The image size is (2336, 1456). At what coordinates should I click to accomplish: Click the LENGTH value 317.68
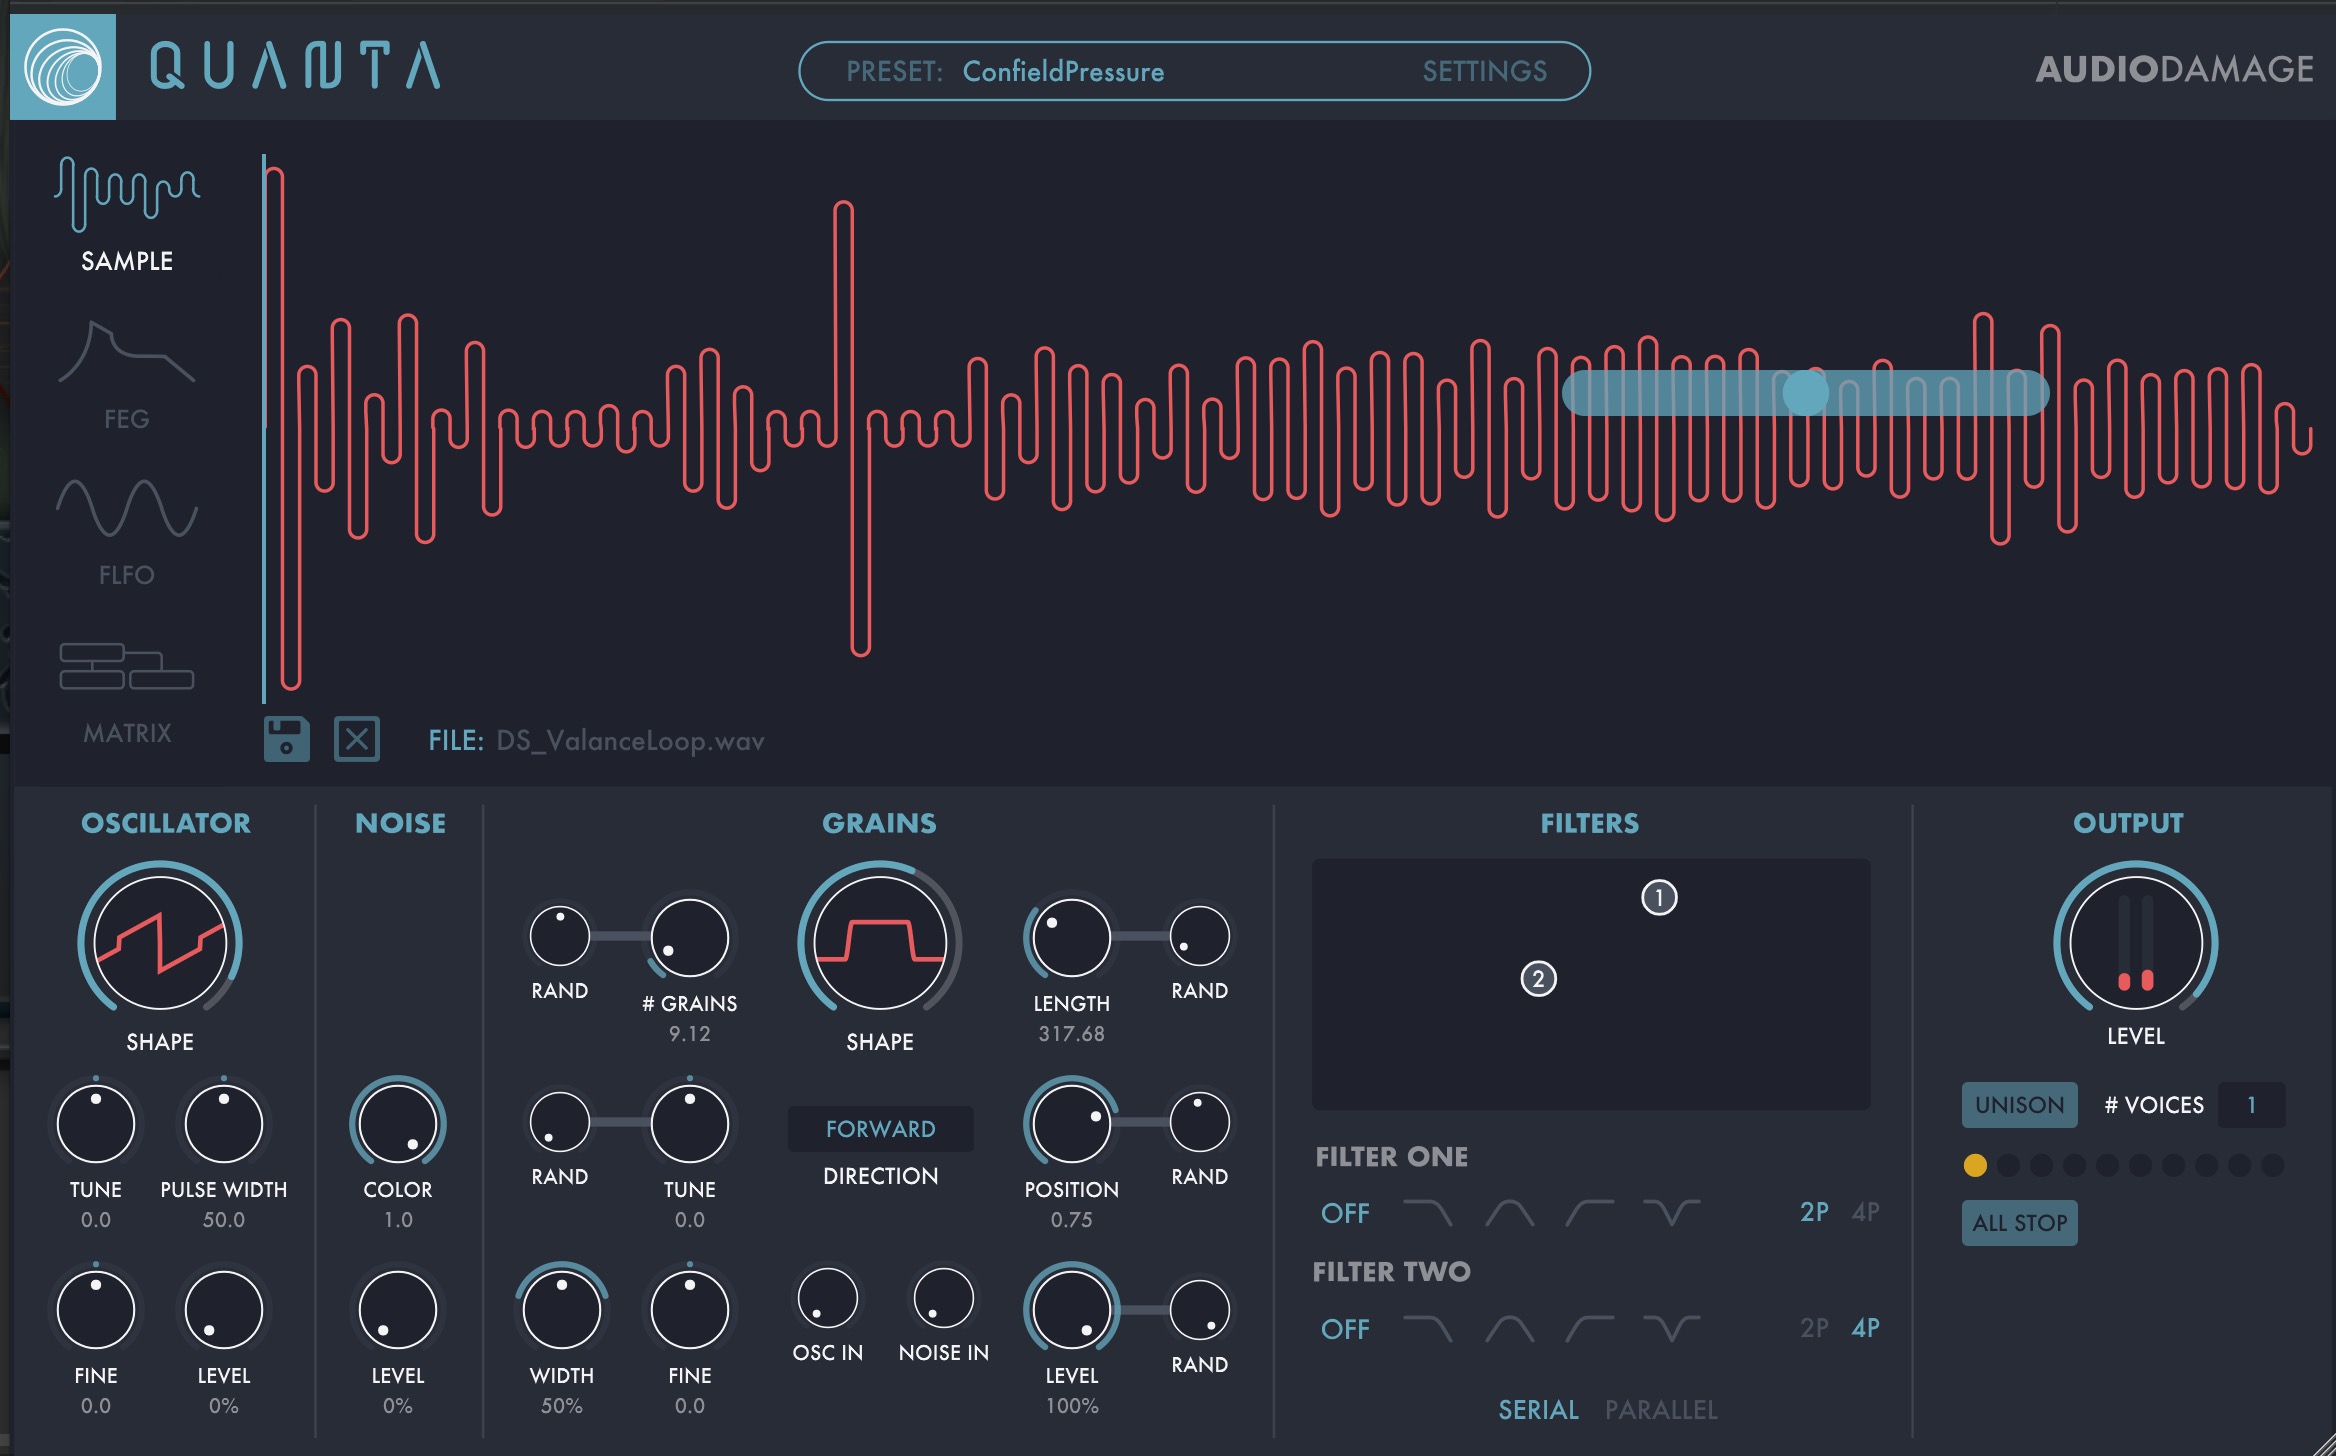[x=1071, y=1034]
